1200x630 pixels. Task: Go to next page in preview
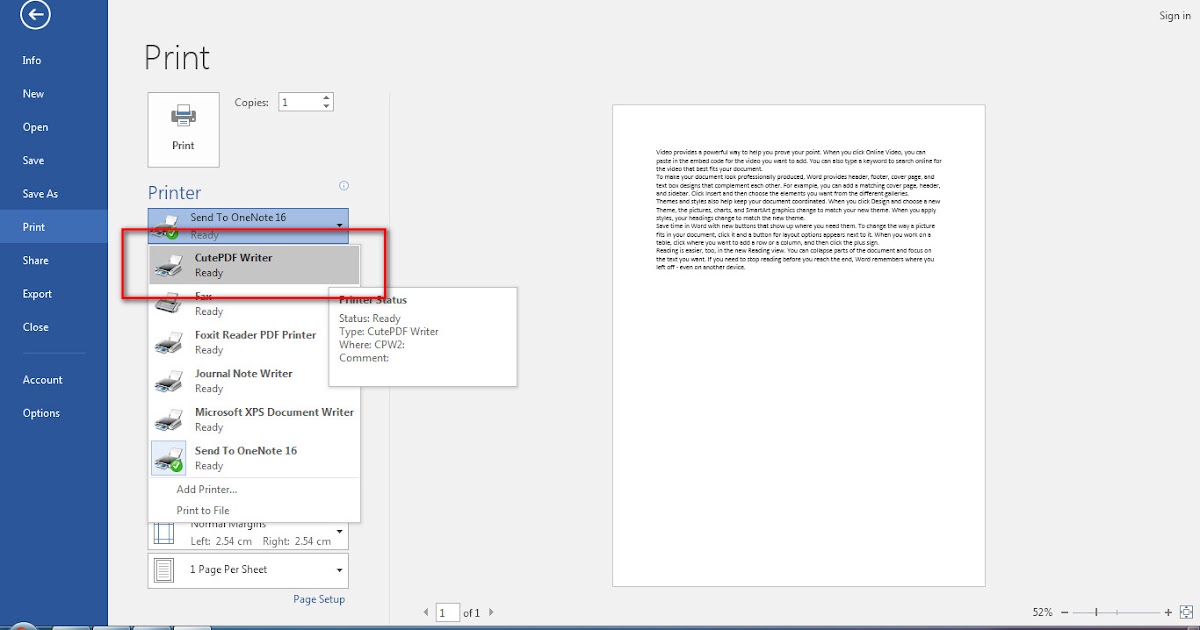pos(491,612)
